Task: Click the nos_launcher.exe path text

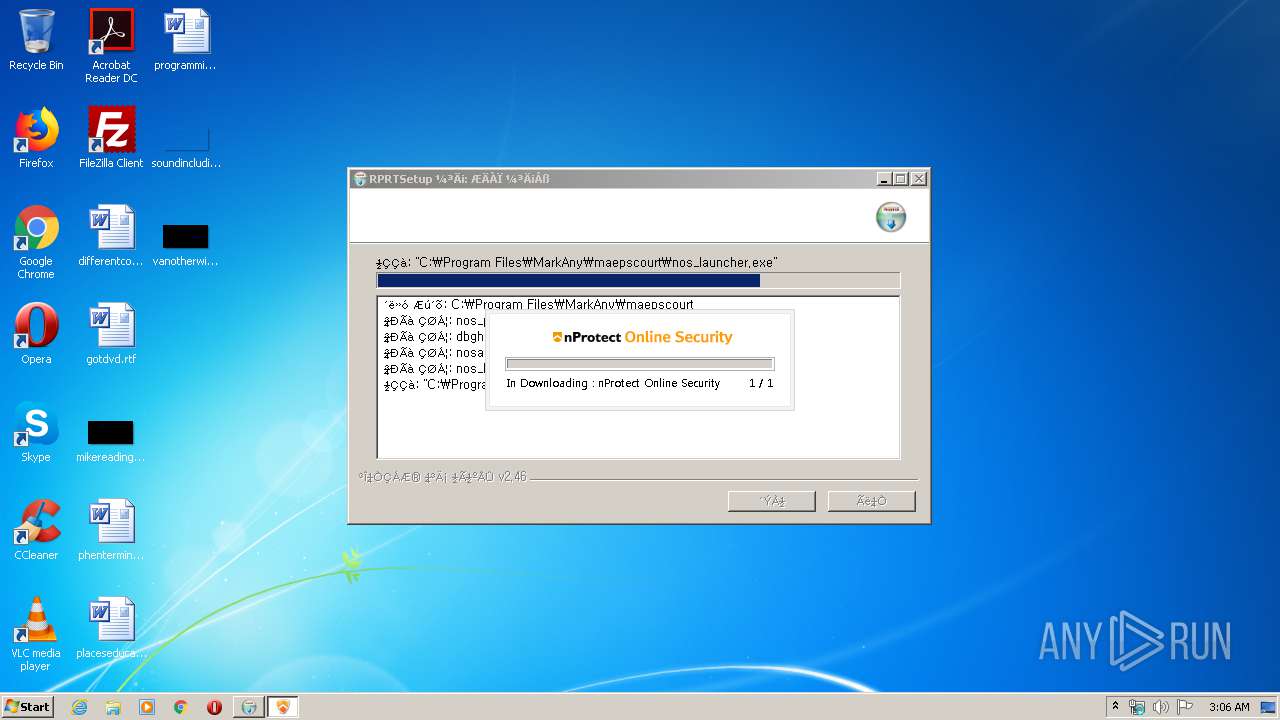Action: 577,263
